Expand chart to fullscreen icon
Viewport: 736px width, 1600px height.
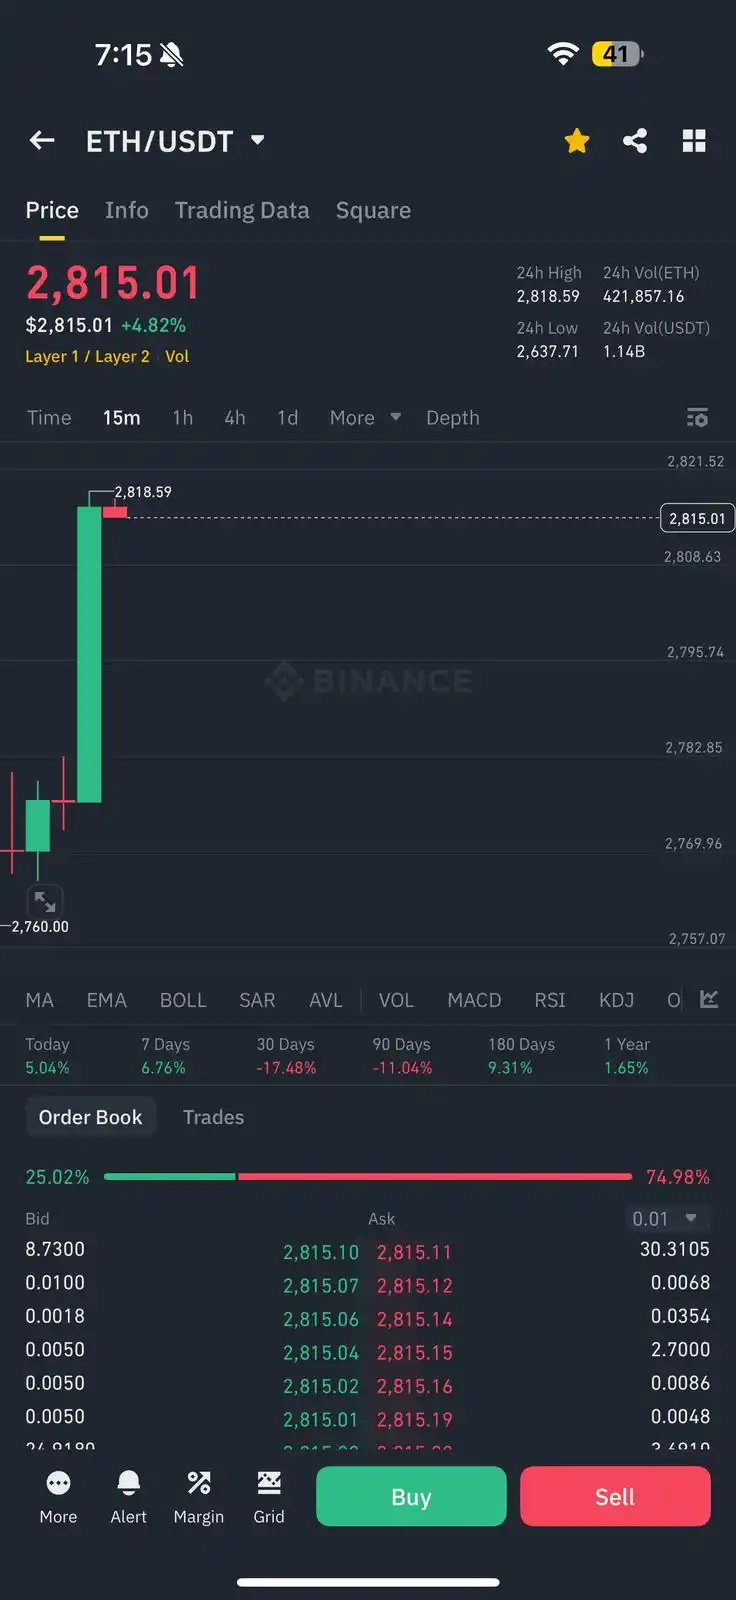44,901
